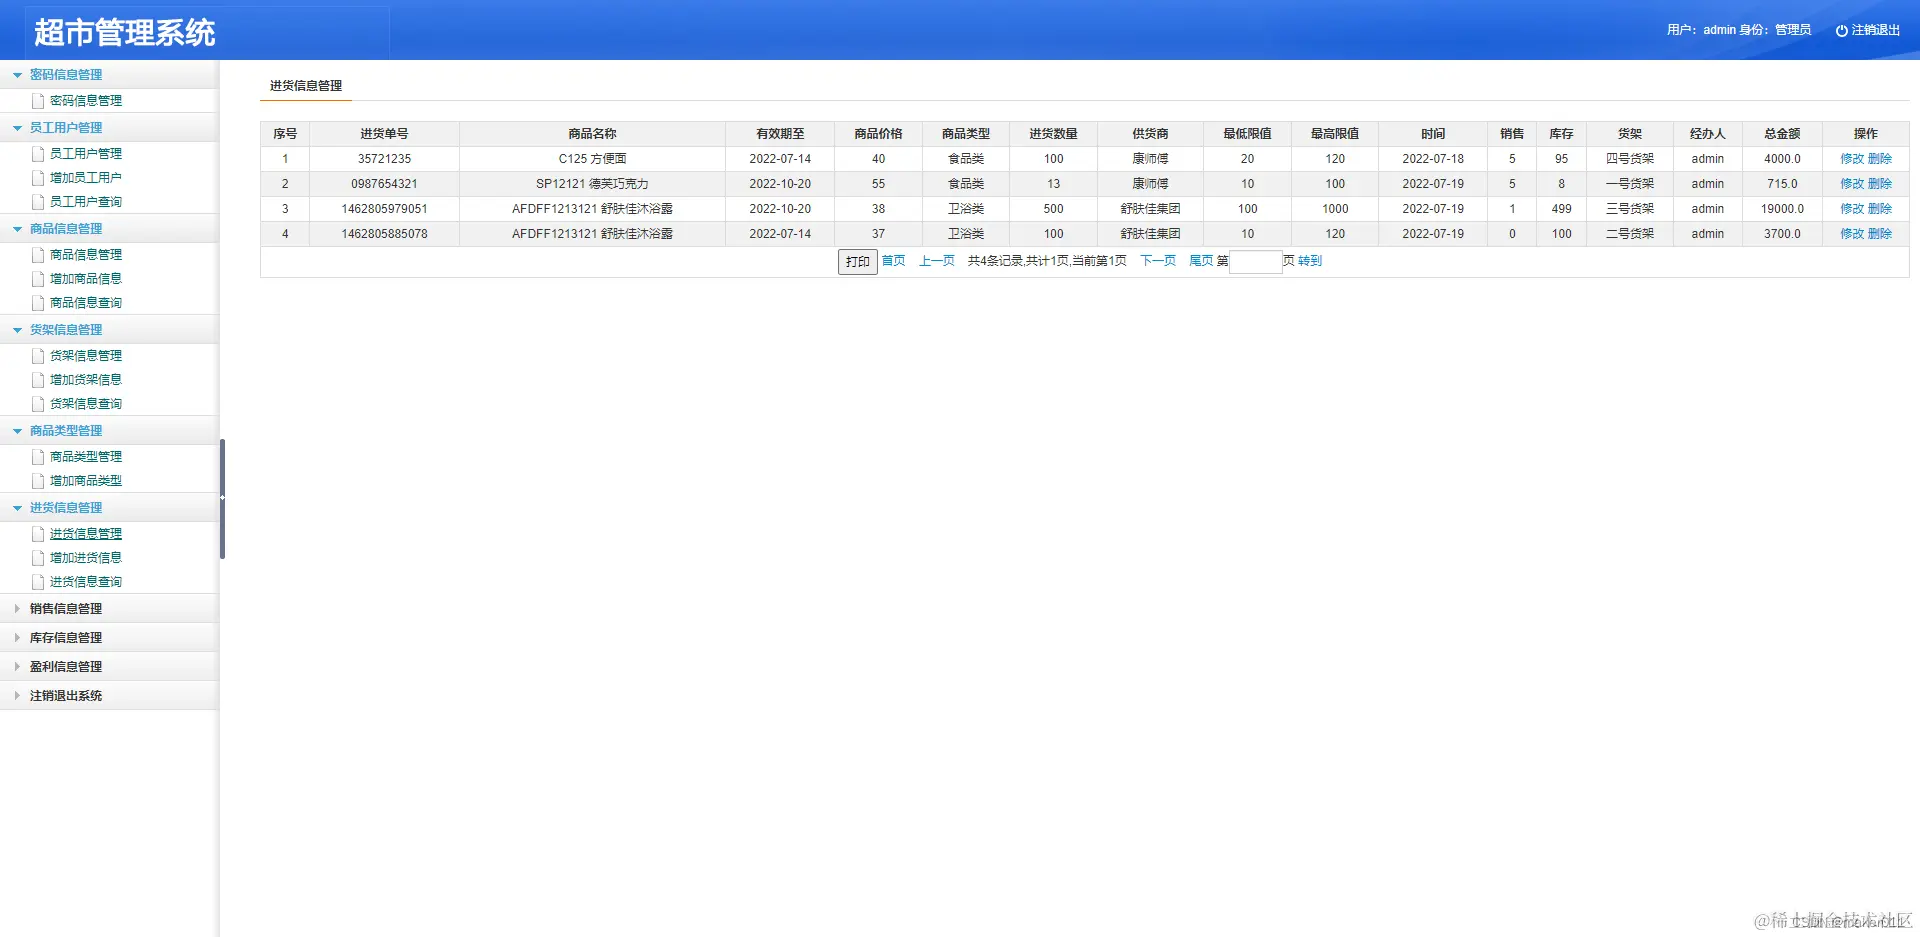1920x937 pixels.
Task: Click the 进货单号 column header
Action: coord(384,134)
